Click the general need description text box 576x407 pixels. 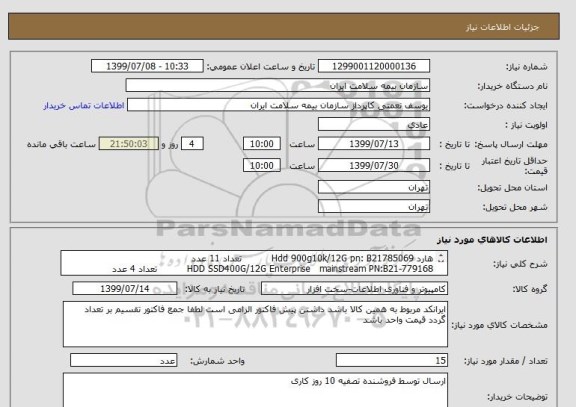254,263
